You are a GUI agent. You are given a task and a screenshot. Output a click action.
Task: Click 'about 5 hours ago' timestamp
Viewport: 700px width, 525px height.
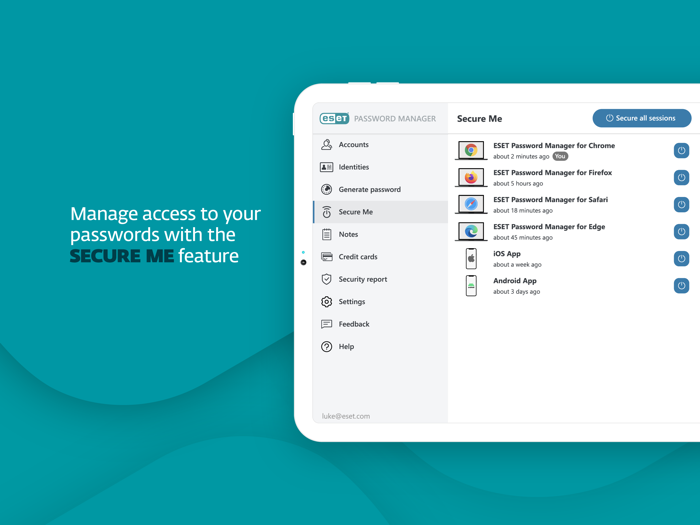pyautogui.click(x=518, y=183)
